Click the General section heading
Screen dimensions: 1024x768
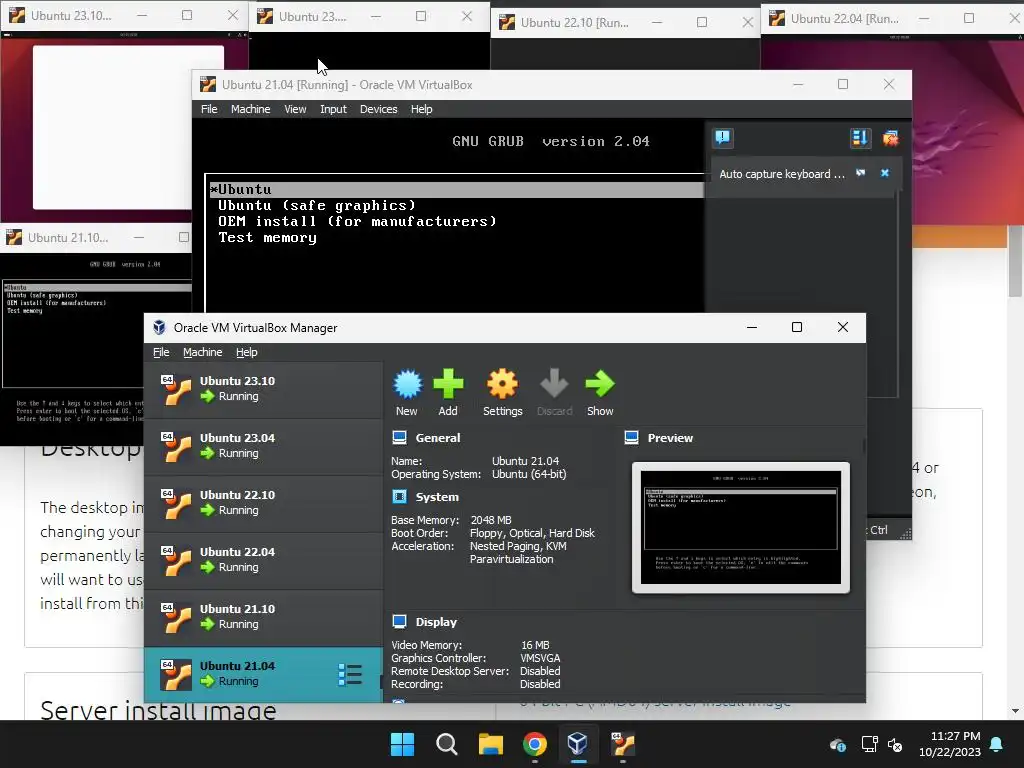[x=438, y=438]
